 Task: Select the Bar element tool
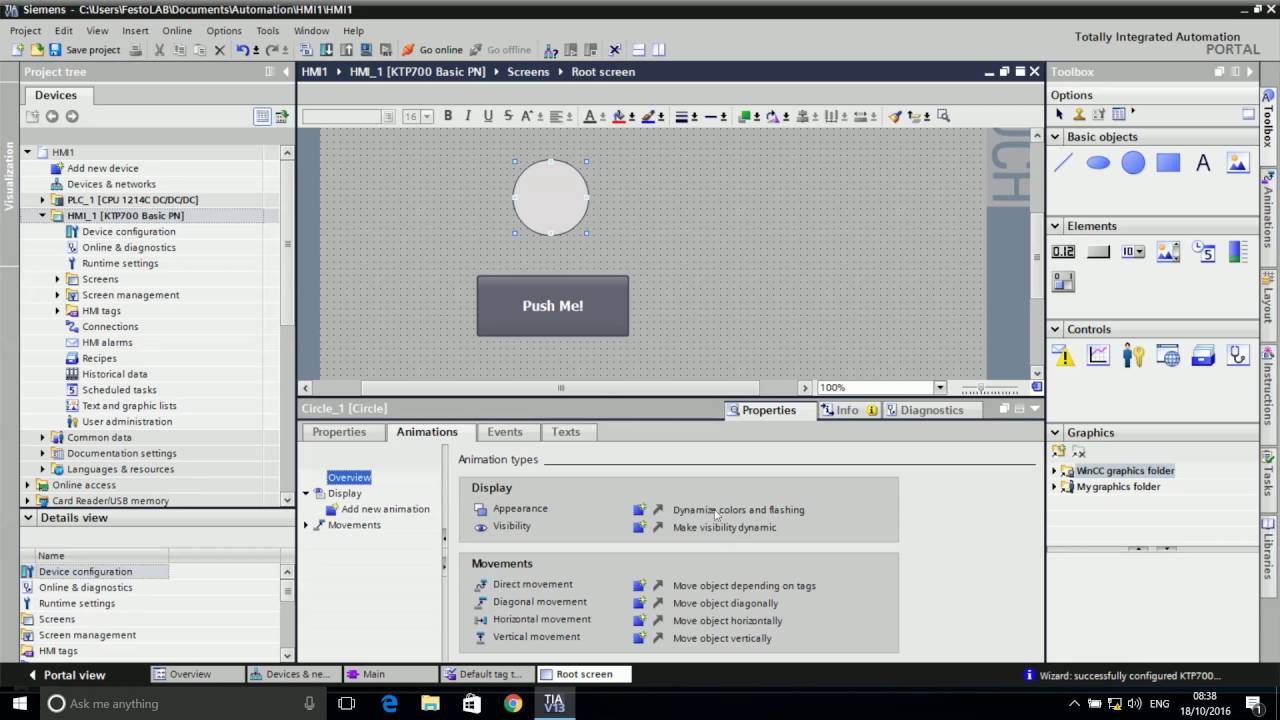[1238, 252]
